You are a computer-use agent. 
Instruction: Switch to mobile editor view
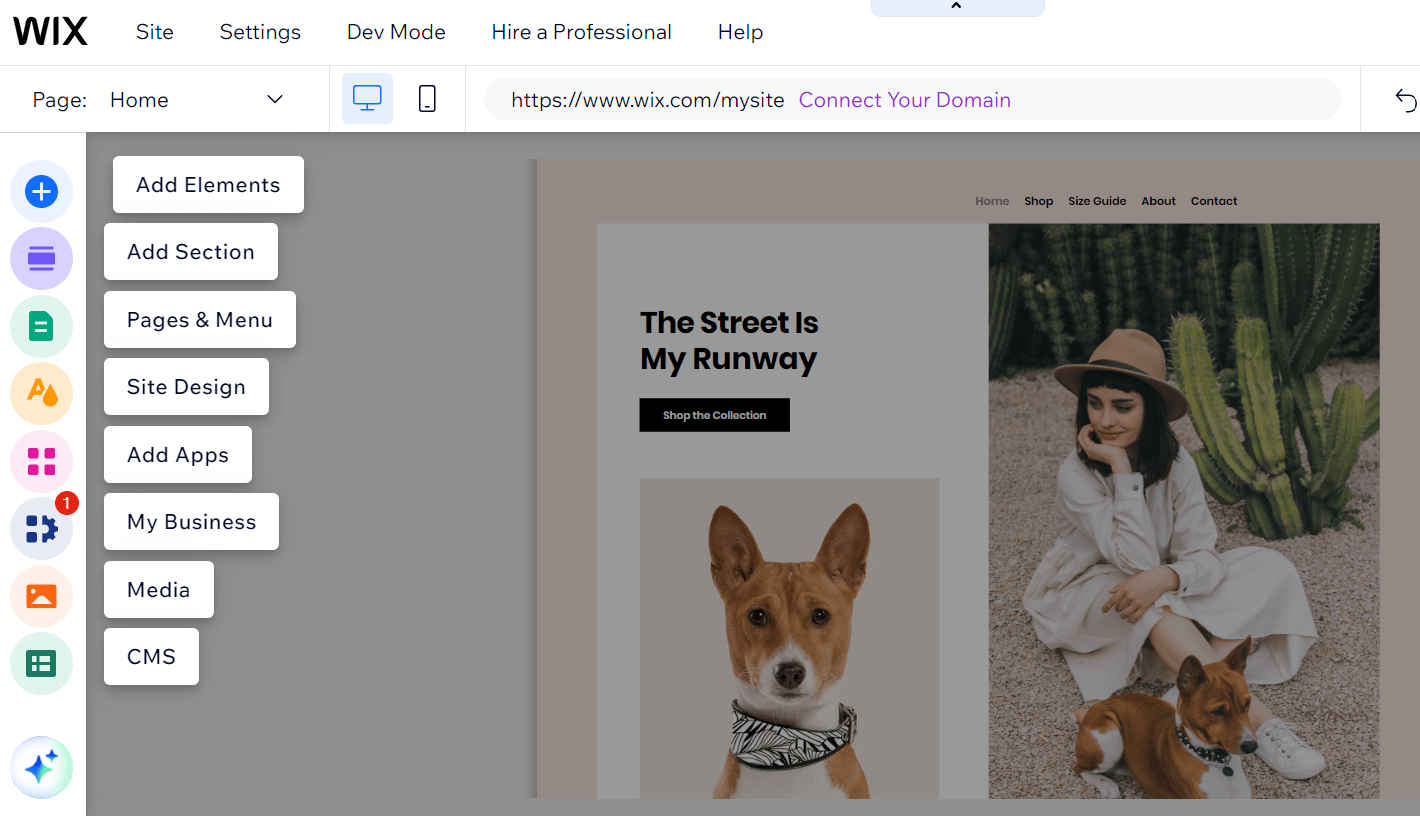(427, 98)
